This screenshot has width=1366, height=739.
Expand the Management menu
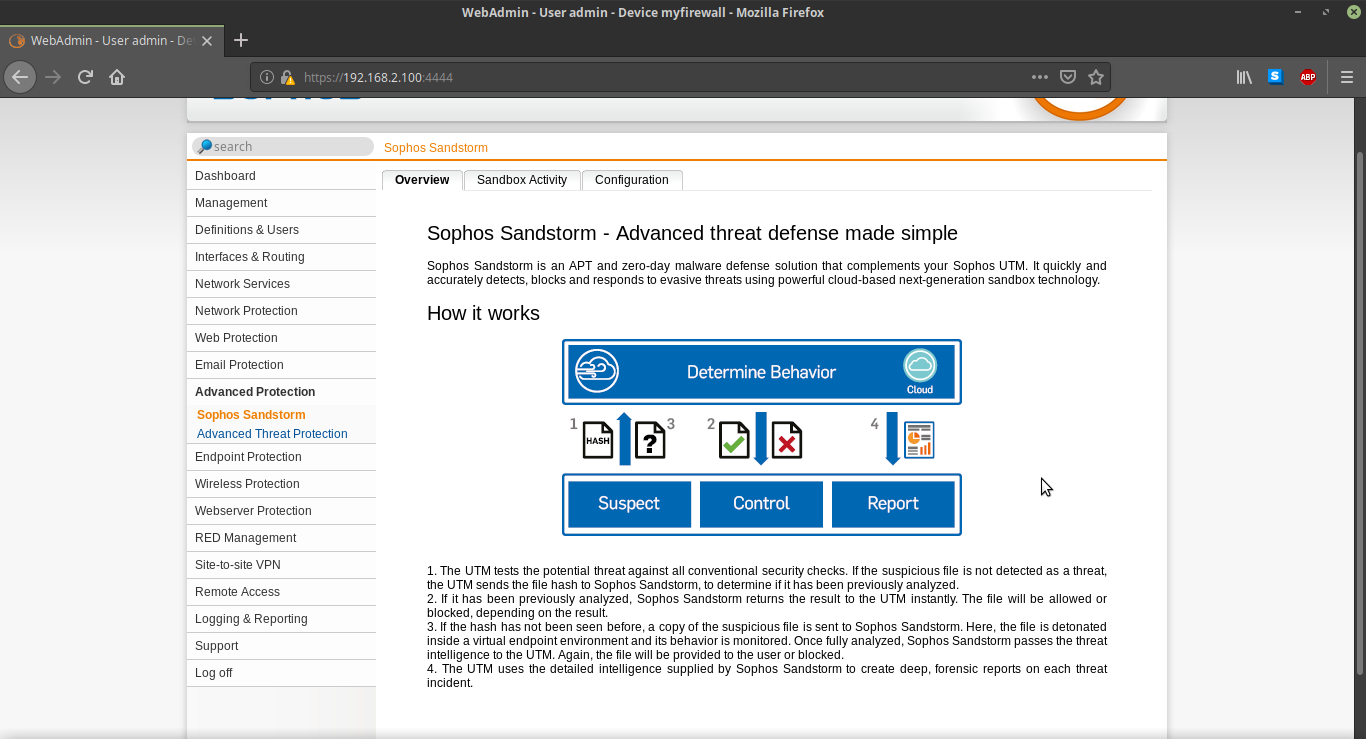(x=281, y=203)
